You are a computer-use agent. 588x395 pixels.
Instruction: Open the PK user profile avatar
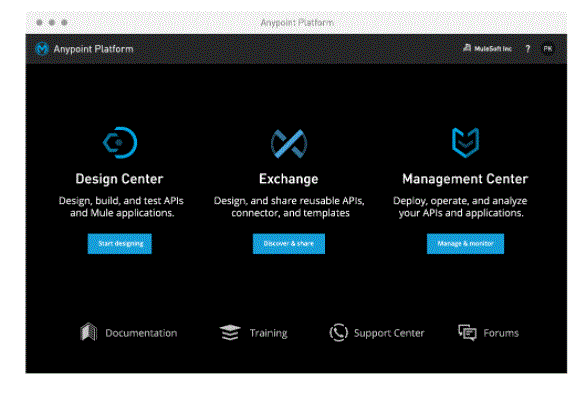point(548,49)
